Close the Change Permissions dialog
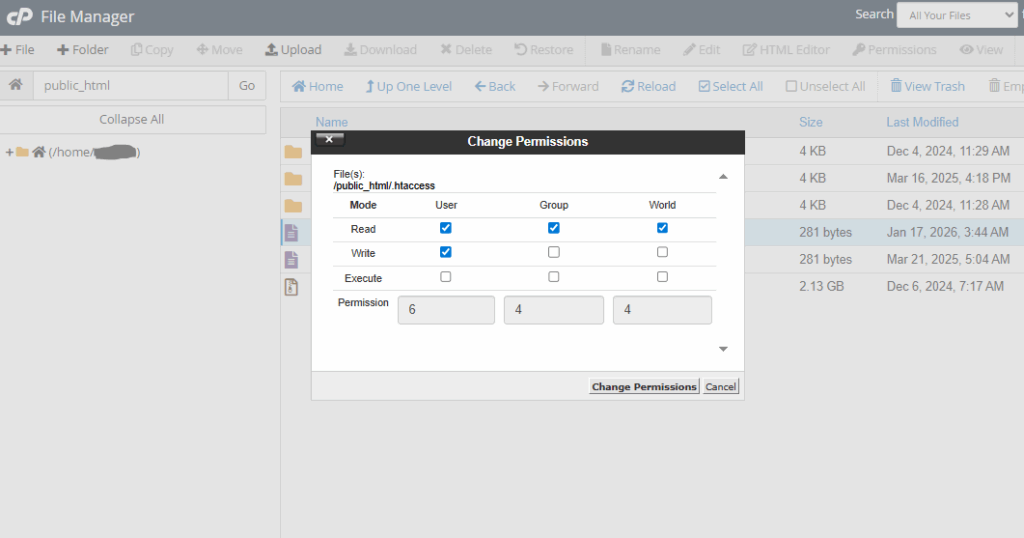Screen dimensions: 1024x538 (329, 140)
